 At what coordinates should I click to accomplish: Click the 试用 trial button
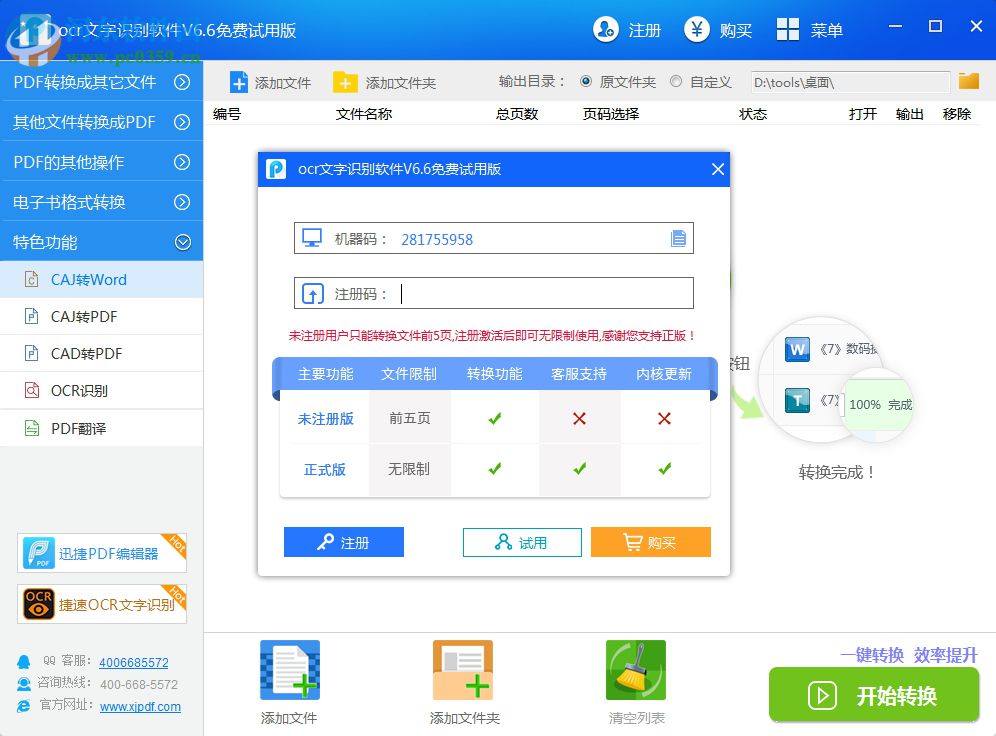point(522,542)
